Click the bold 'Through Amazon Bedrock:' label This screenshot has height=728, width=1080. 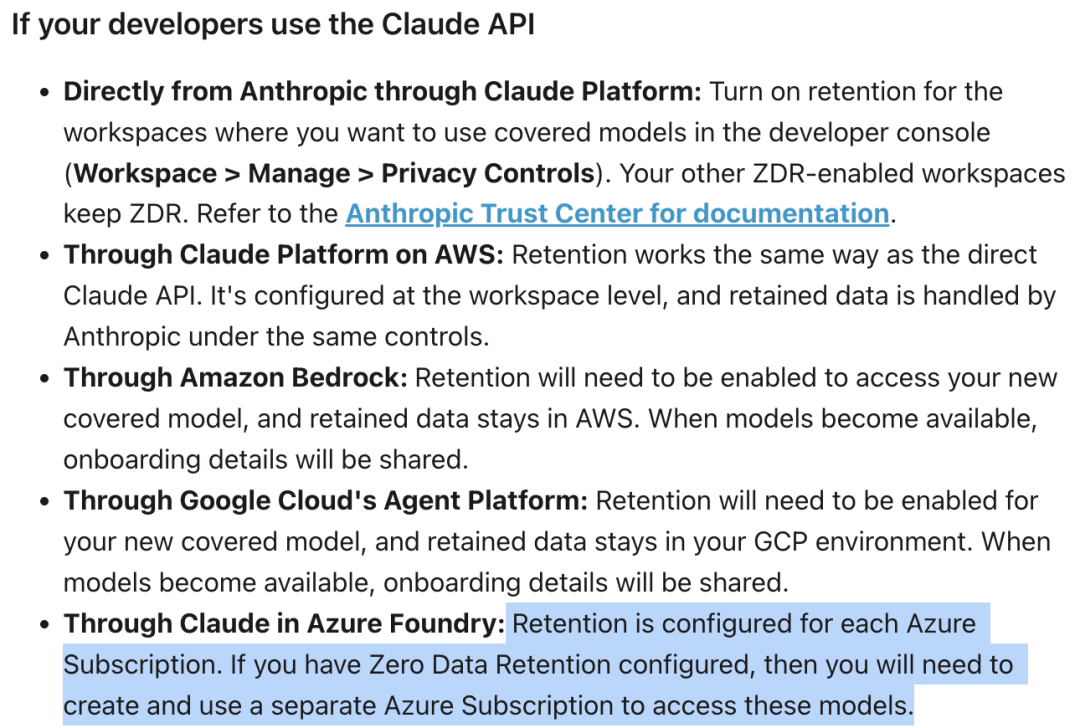(236, 377)
